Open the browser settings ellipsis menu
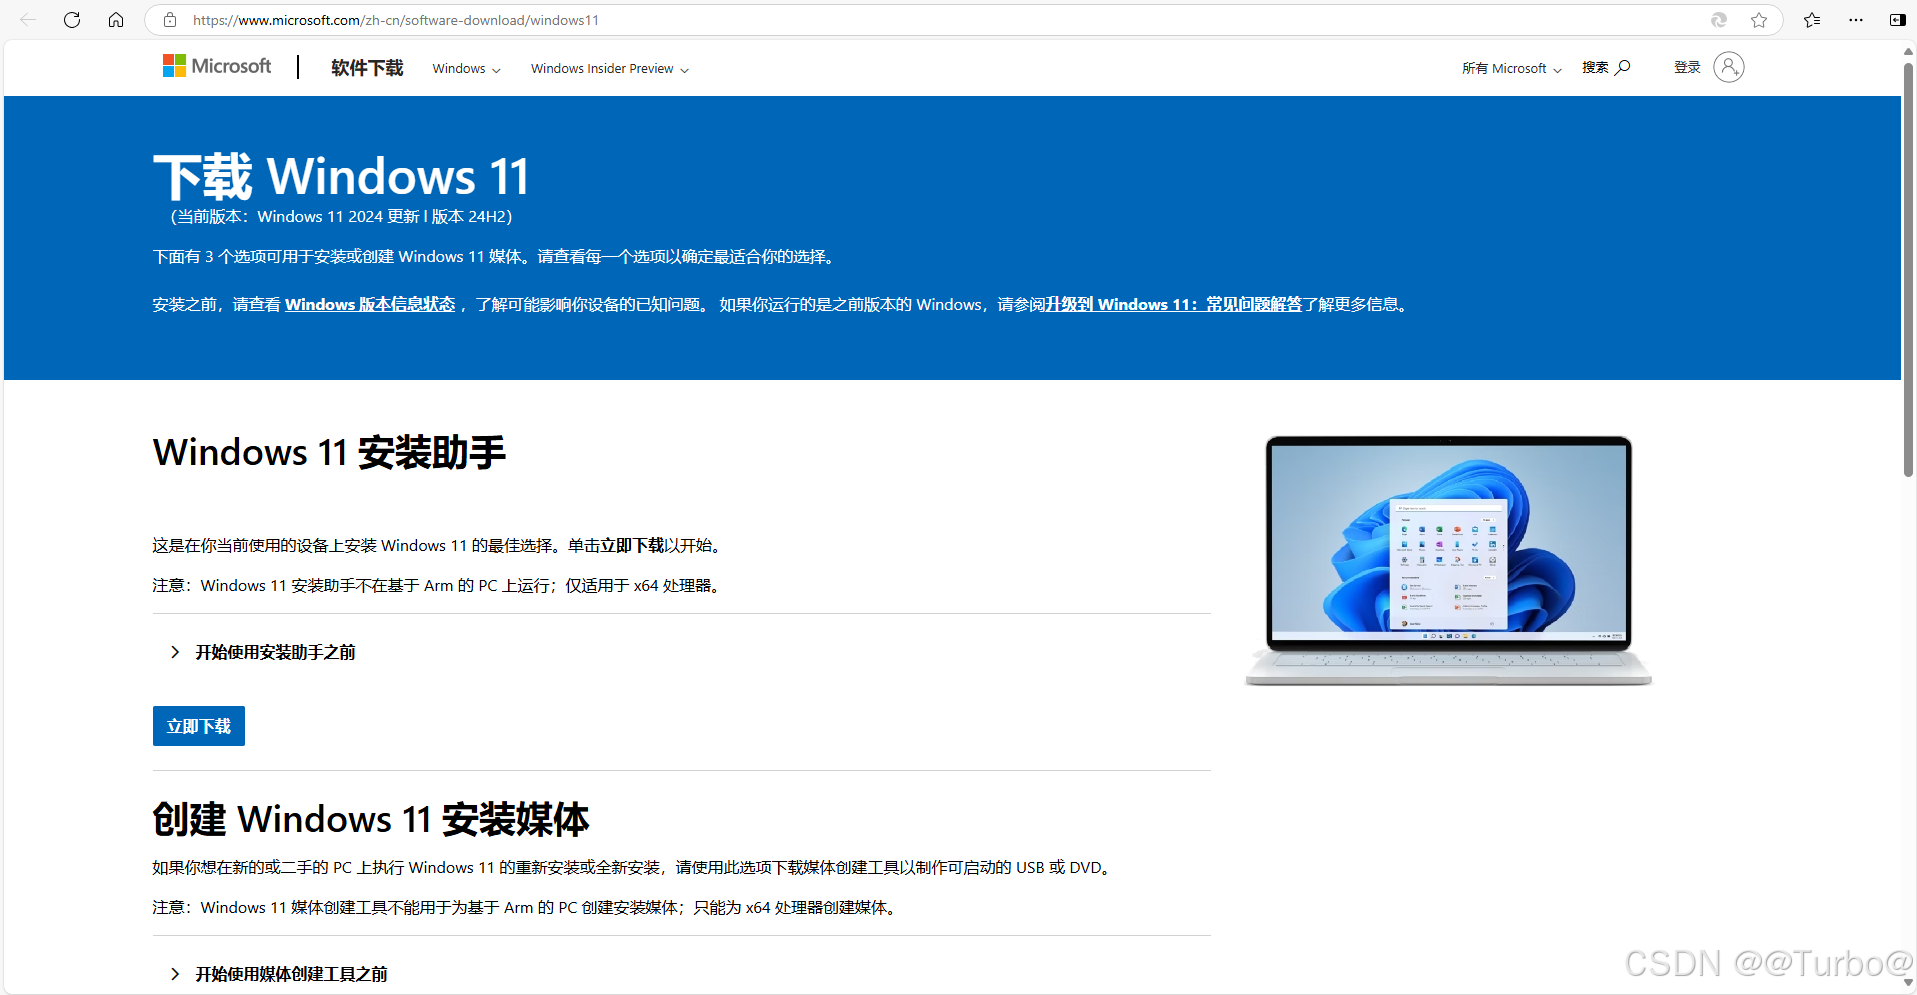 point(1857,20)
